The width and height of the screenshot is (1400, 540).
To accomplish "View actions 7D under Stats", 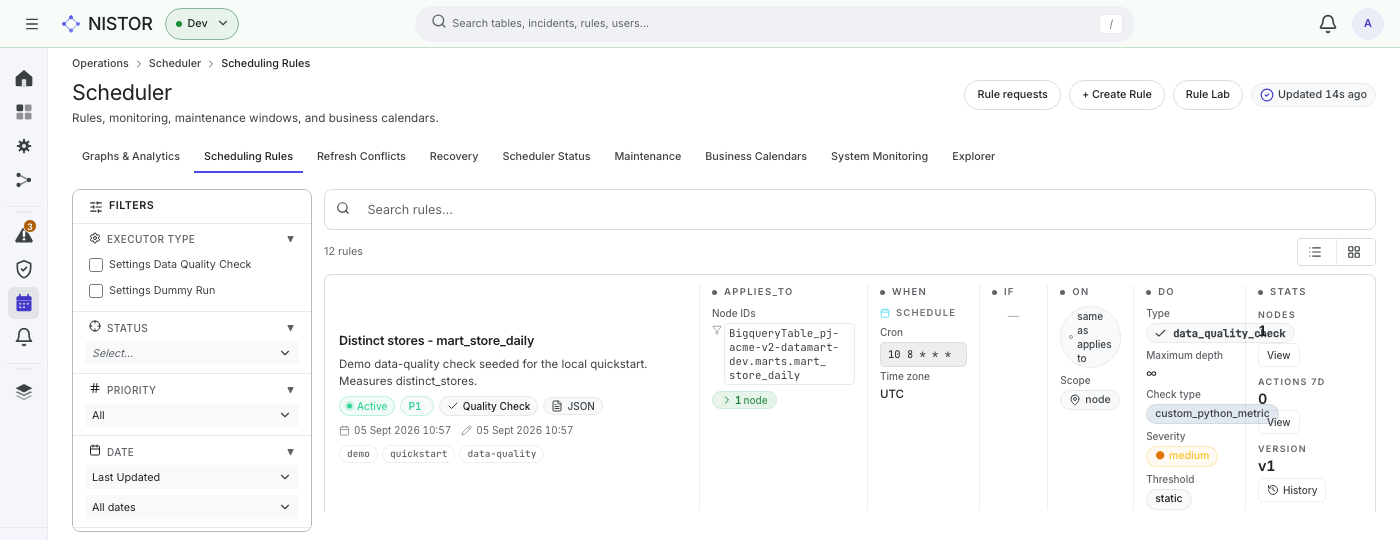I will click(x=1278, y=422).
